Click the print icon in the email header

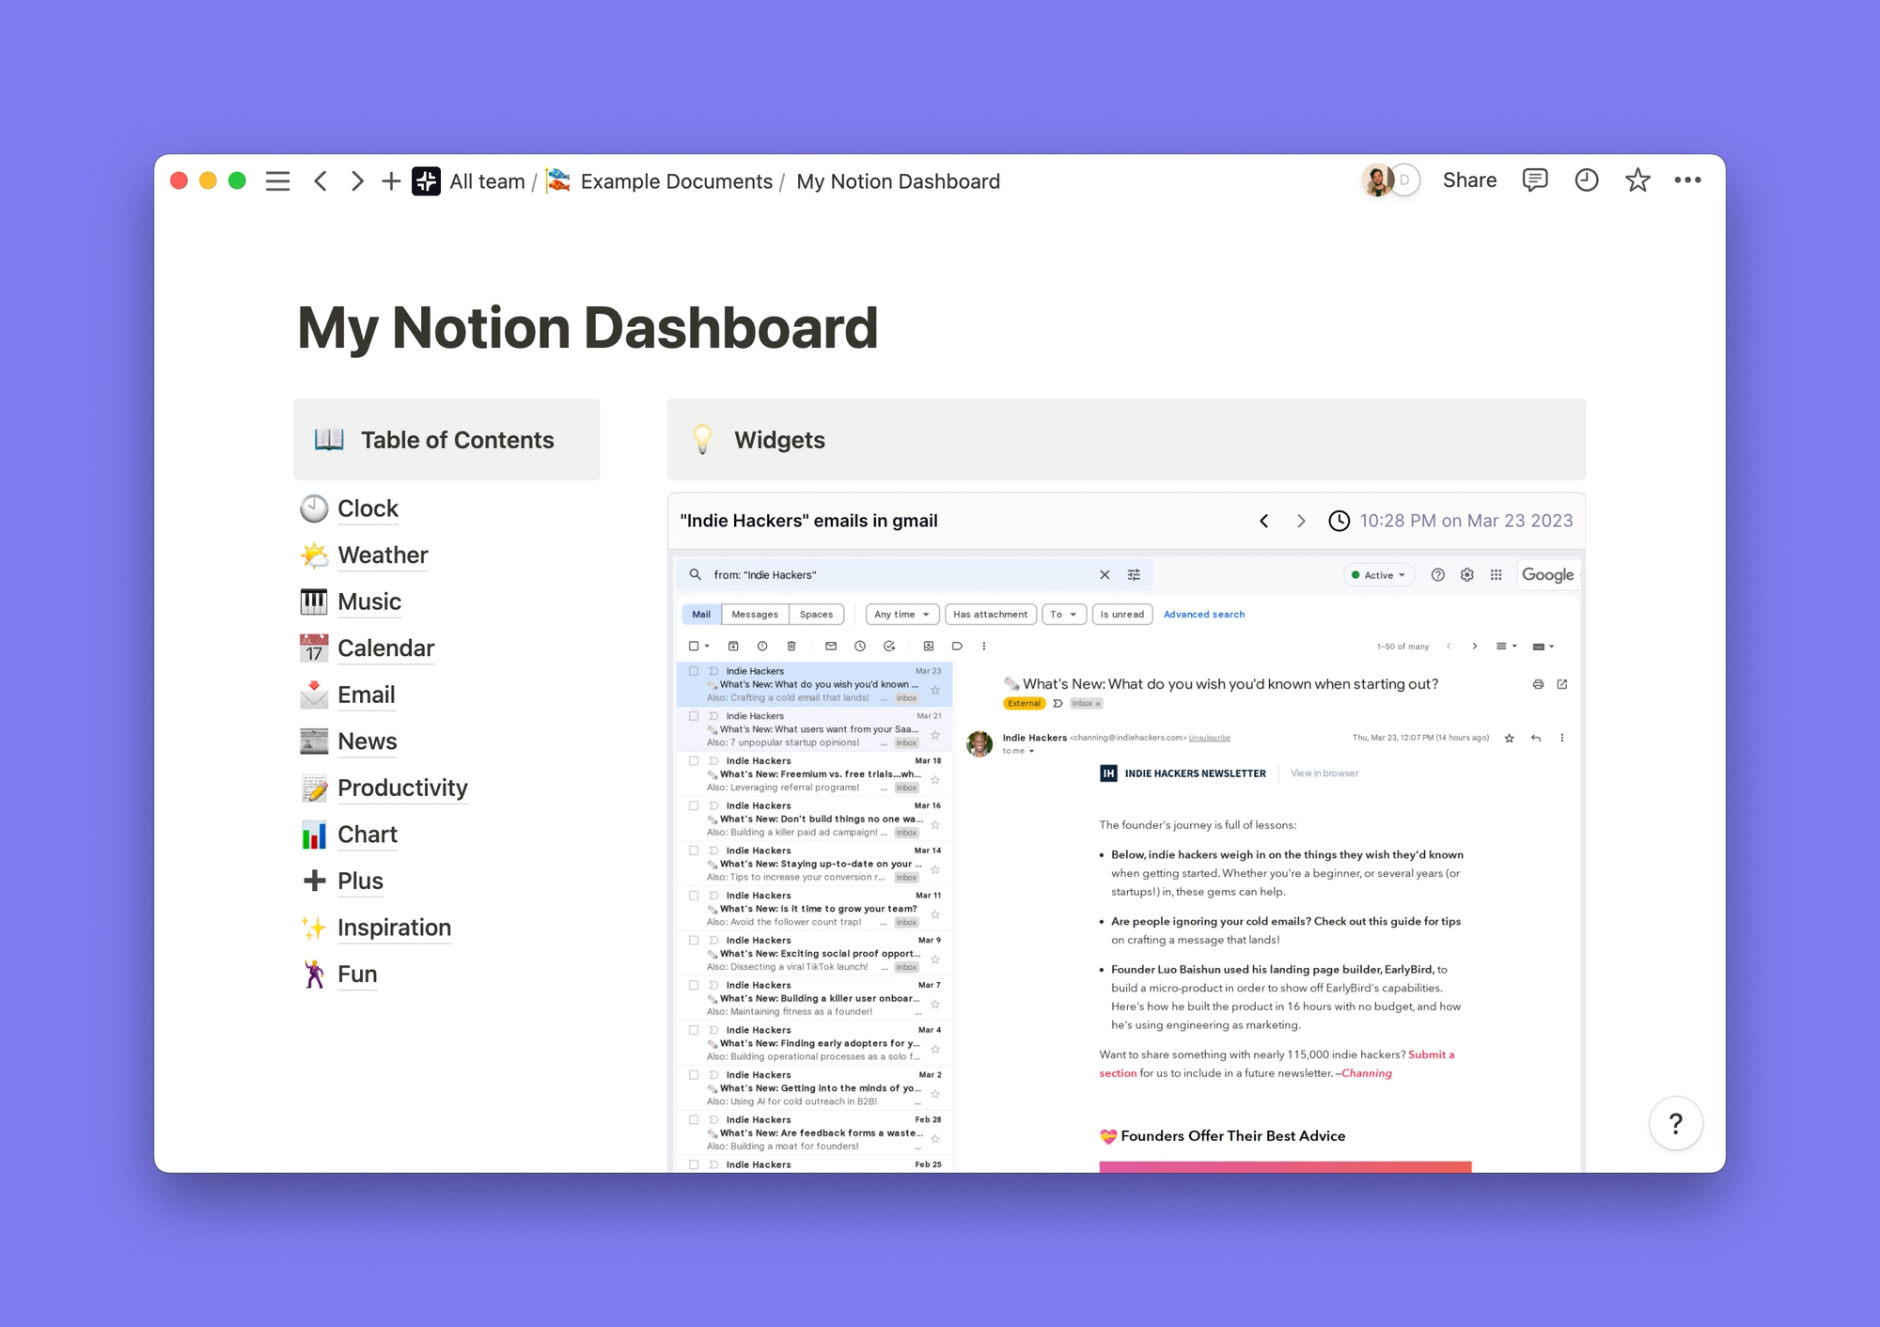click(1538, 684)
